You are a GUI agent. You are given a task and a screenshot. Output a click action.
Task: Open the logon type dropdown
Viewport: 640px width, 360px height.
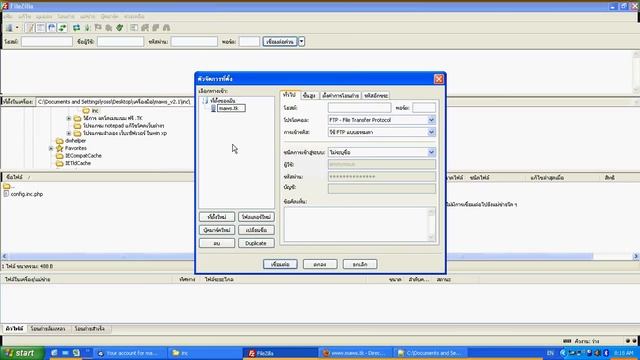tap(382, 152)
